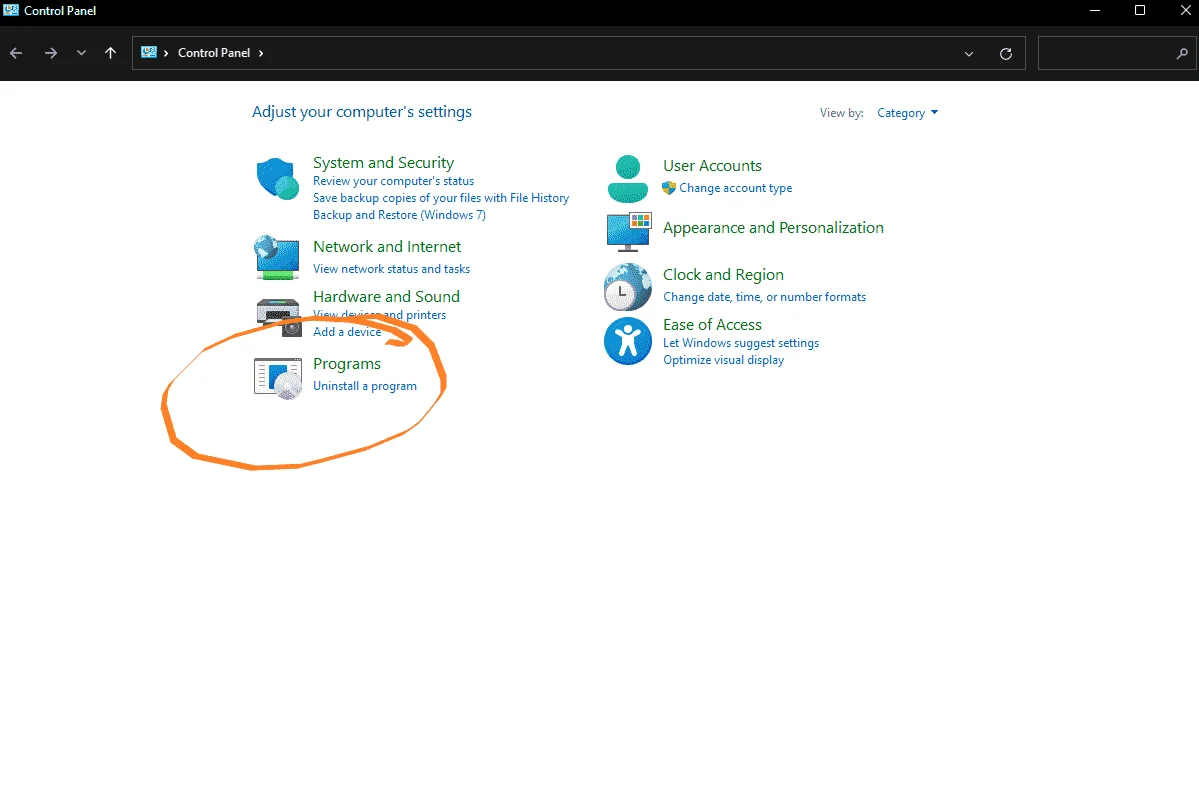Open Network and Internet heading link
The width and height of the screenshot is (1199, 805).
(x=387, y=247)
